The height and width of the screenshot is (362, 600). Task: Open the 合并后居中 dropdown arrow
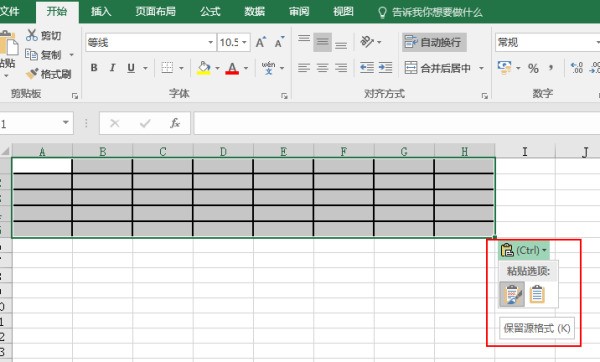point(481,68)
